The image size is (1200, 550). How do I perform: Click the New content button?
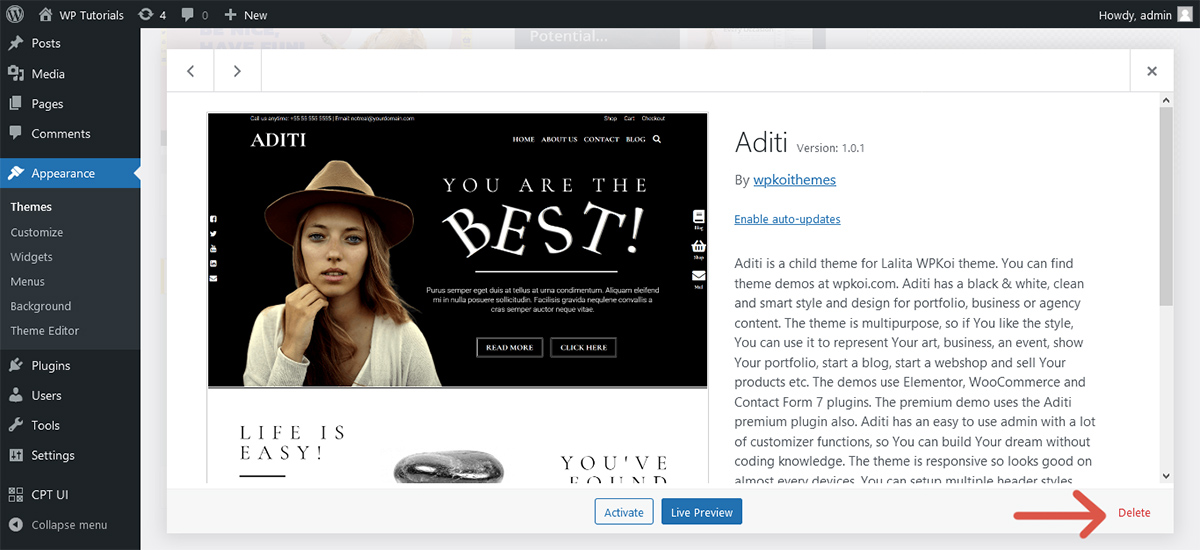click(x=246, y=15)
